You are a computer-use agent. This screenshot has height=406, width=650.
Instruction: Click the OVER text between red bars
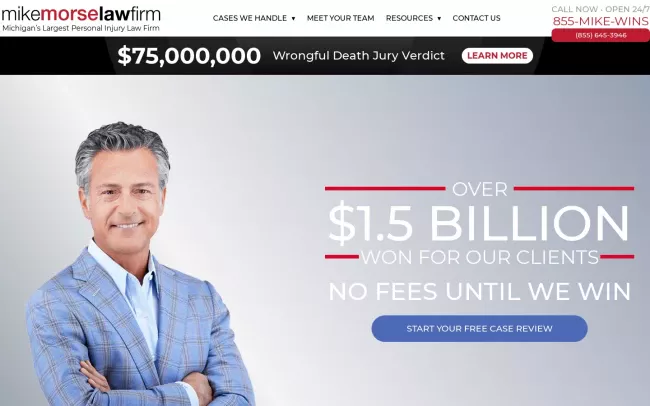pos(480,190)
